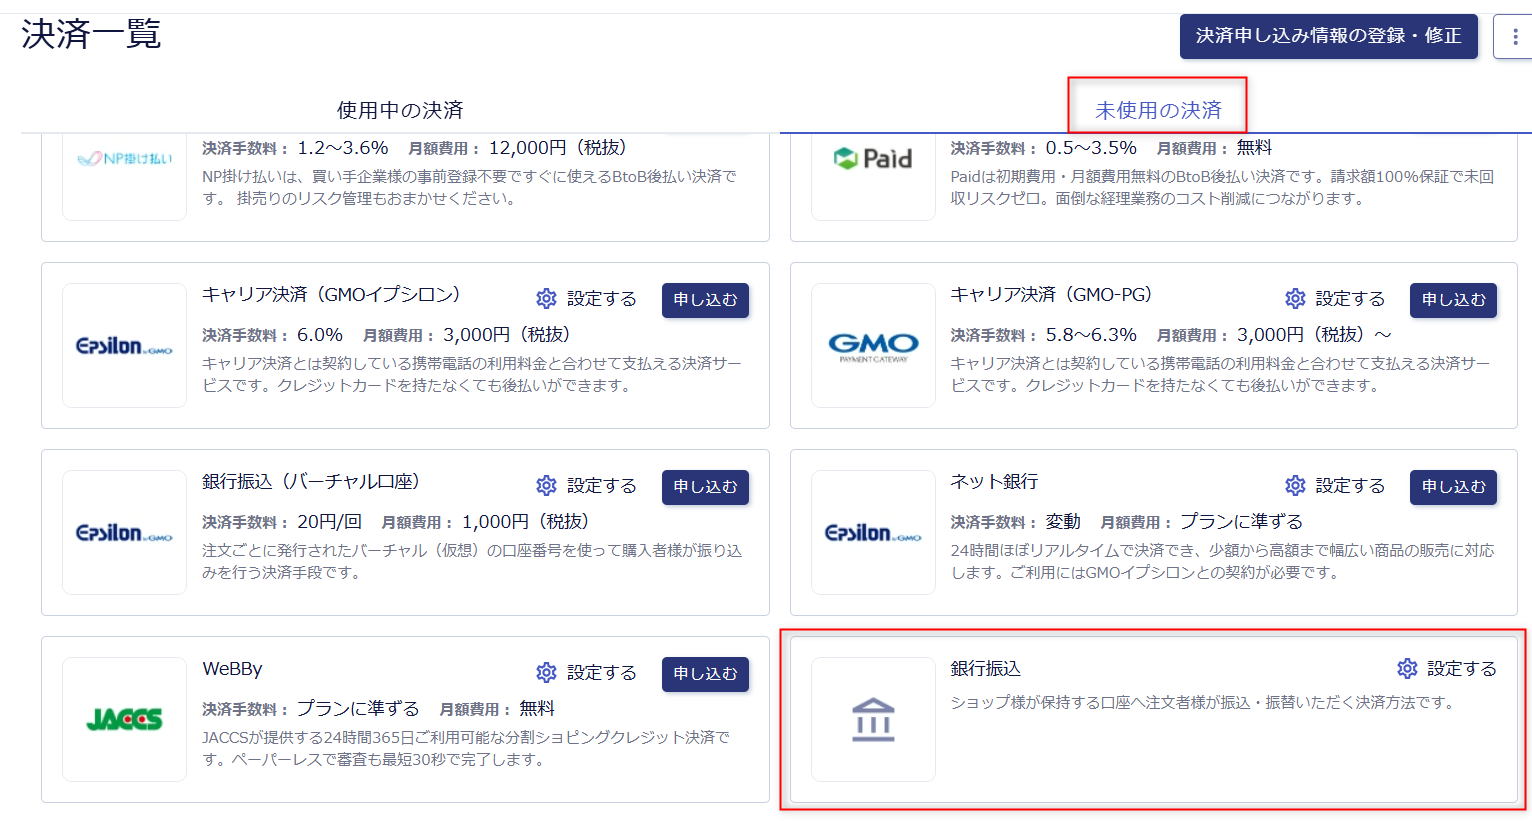Click the bank building icon on 銀行振込 card

(x=872, y=719)
